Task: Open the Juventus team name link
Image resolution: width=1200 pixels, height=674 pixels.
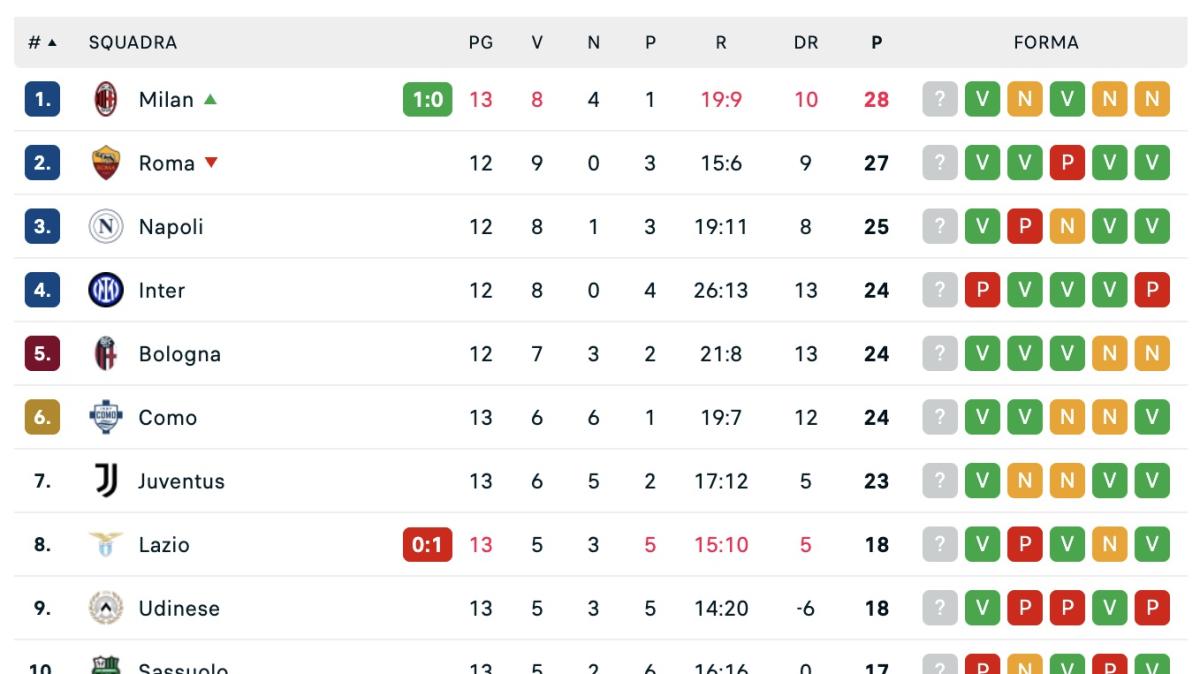Action: click(181, 481)
